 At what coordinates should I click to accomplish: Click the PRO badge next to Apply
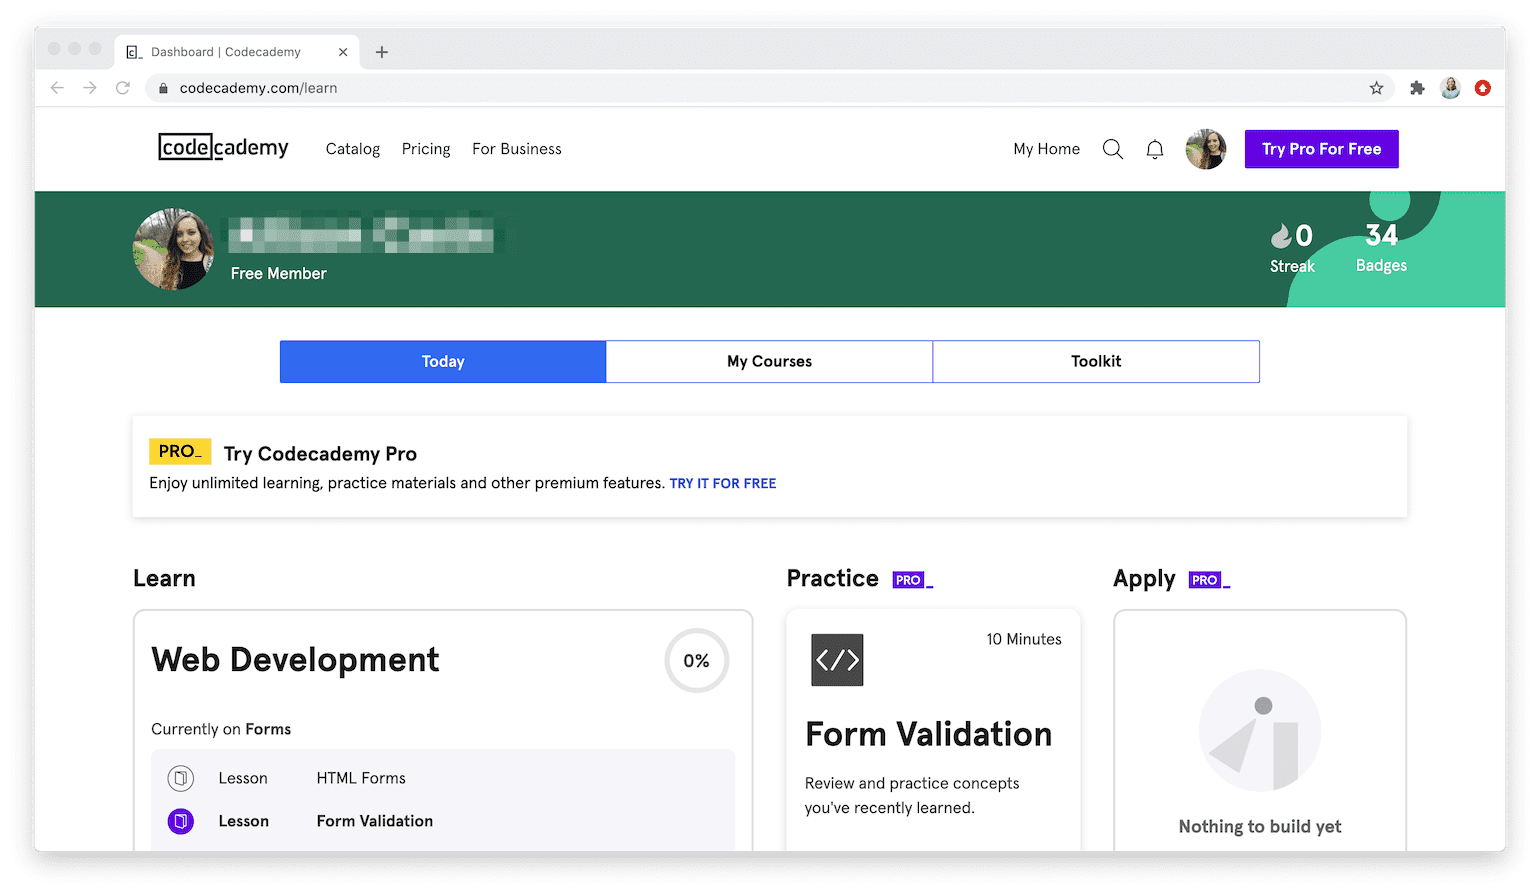point(1207,579)
